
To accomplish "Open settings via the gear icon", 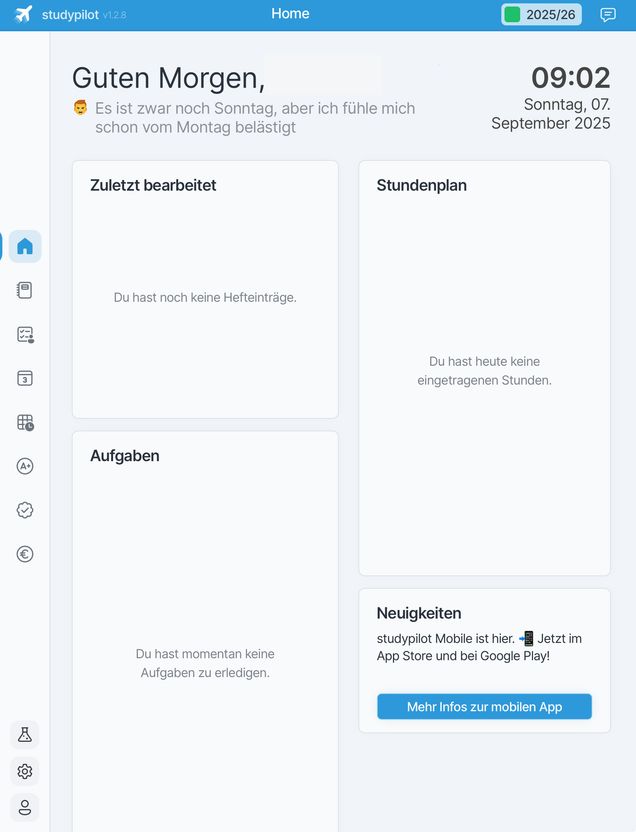I will tap(25, 771).
